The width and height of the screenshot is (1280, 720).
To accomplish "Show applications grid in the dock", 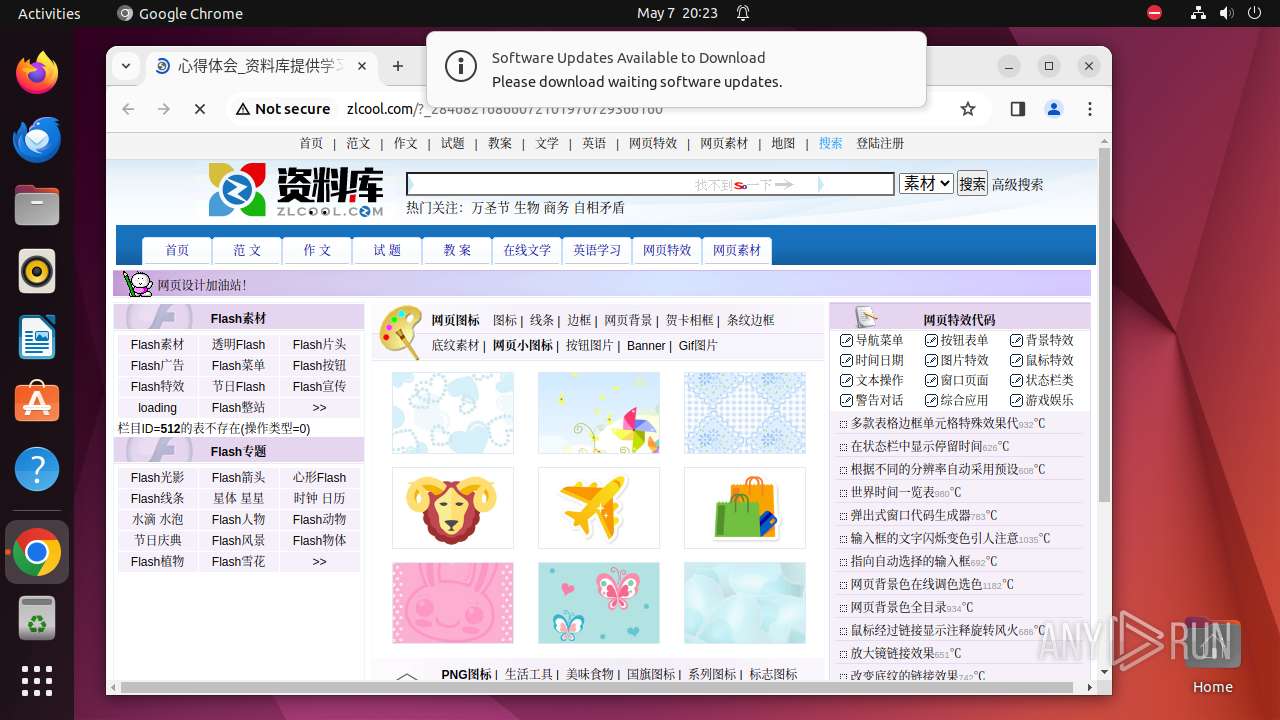I will click(37, 681).
